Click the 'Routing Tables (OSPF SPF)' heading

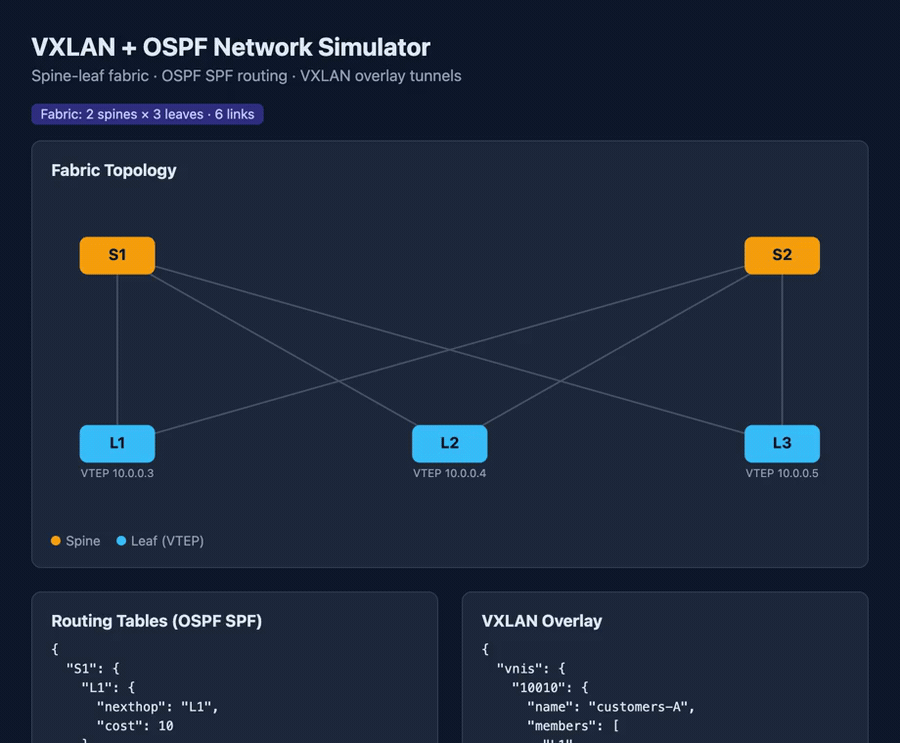pos(157,621)
